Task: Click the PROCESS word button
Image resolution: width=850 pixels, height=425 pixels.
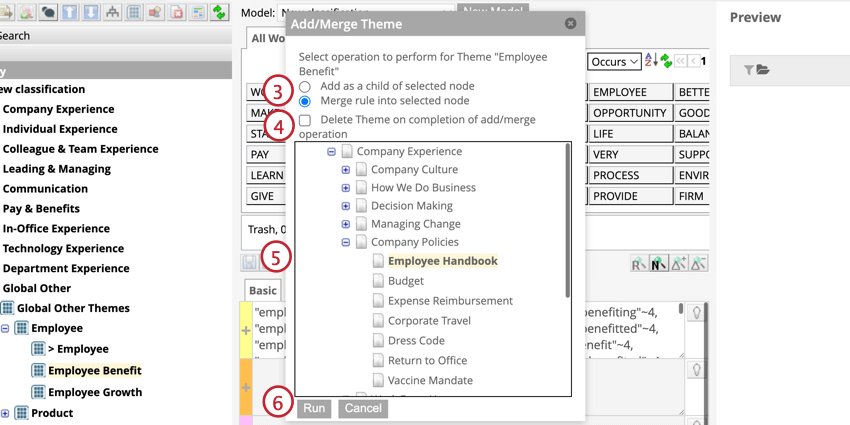Action: tap(629, 175)
